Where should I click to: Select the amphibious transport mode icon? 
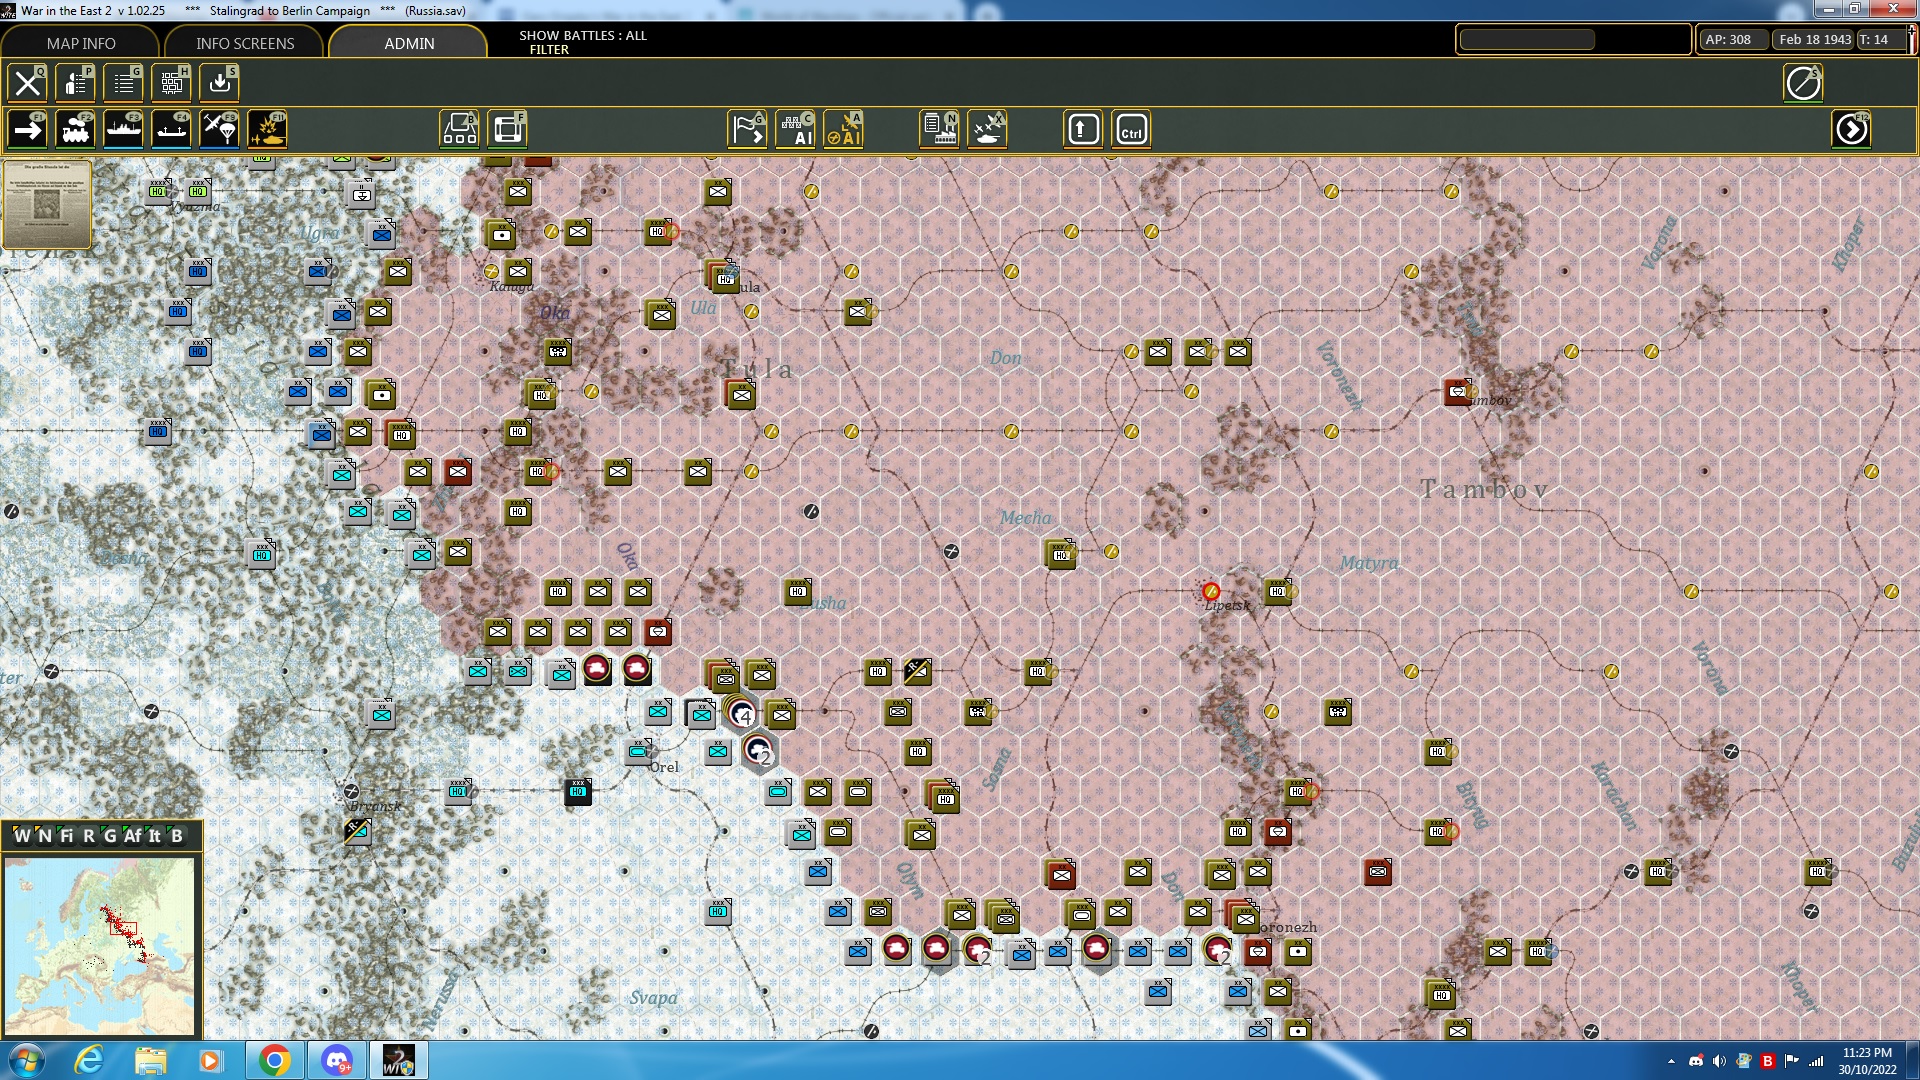click(x=171, y=128)
